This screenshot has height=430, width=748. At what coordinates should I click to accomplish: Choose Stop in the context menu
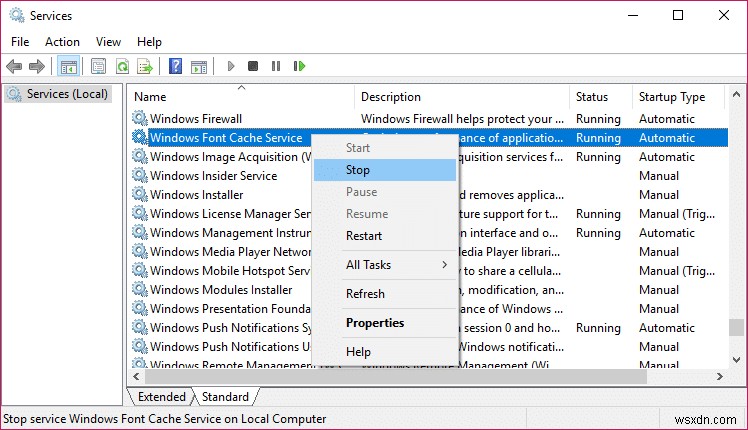[x=385, y=170]
